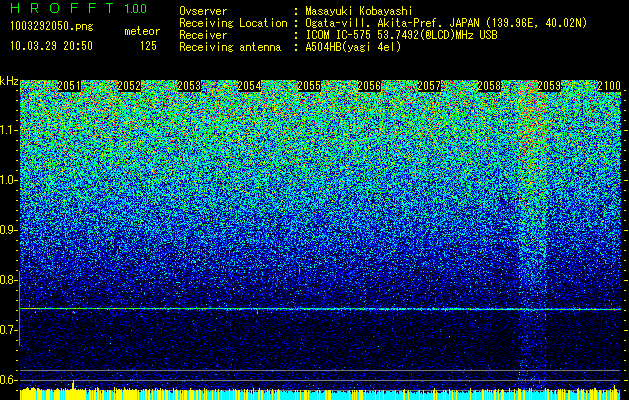Viewport: 629px width, 400px height.
Task: Click the Receiving antenna field label
Action: 230,47
